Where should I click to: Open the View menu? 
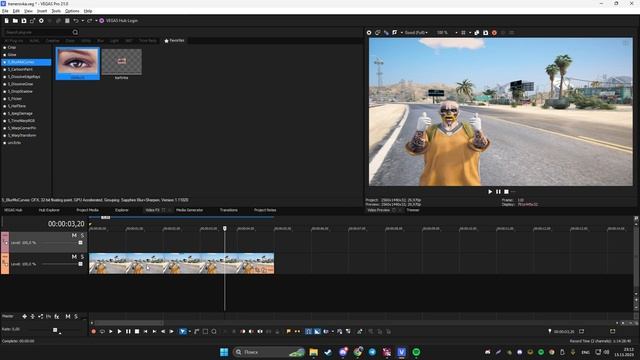[x=28, y=11]
